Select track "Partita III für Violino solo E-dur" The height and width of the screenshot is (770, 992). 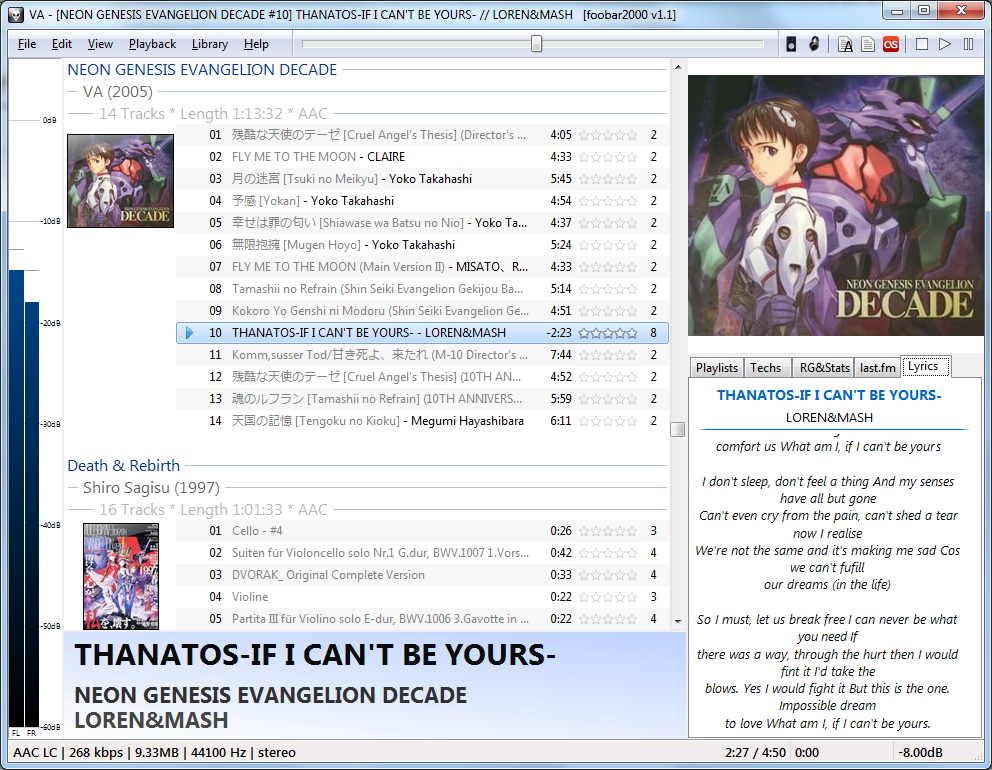[x=422, y=619]
